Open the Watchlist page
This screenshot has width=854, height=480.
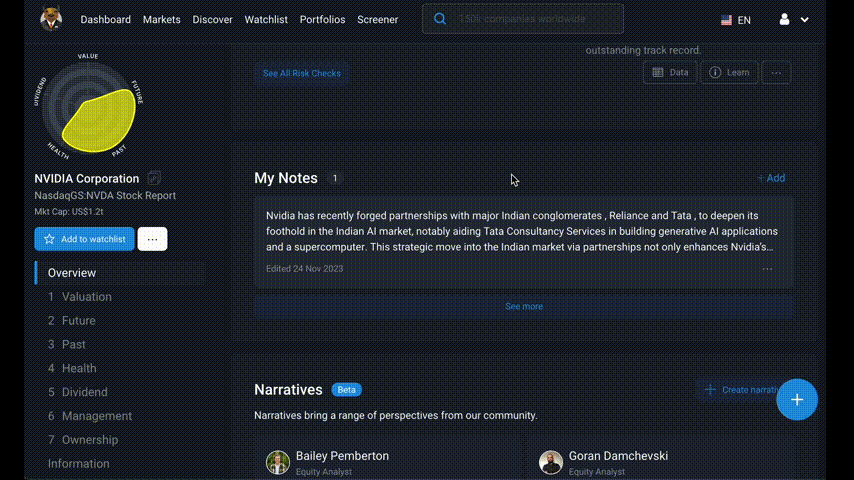tap(266, 20)
